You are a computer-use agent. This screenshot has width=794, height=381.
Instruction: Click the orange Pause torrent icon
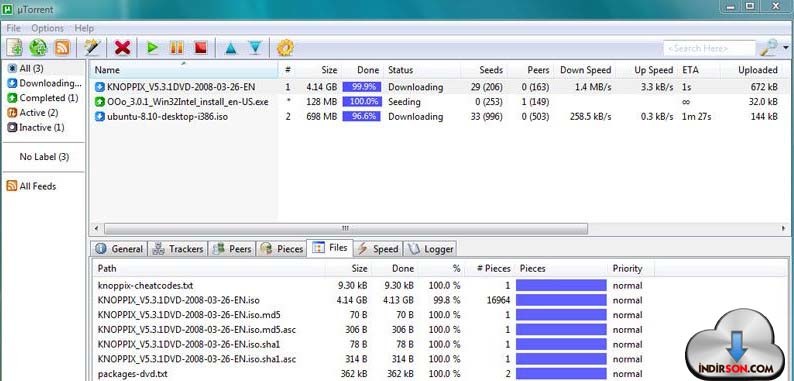tap(177, 48)
